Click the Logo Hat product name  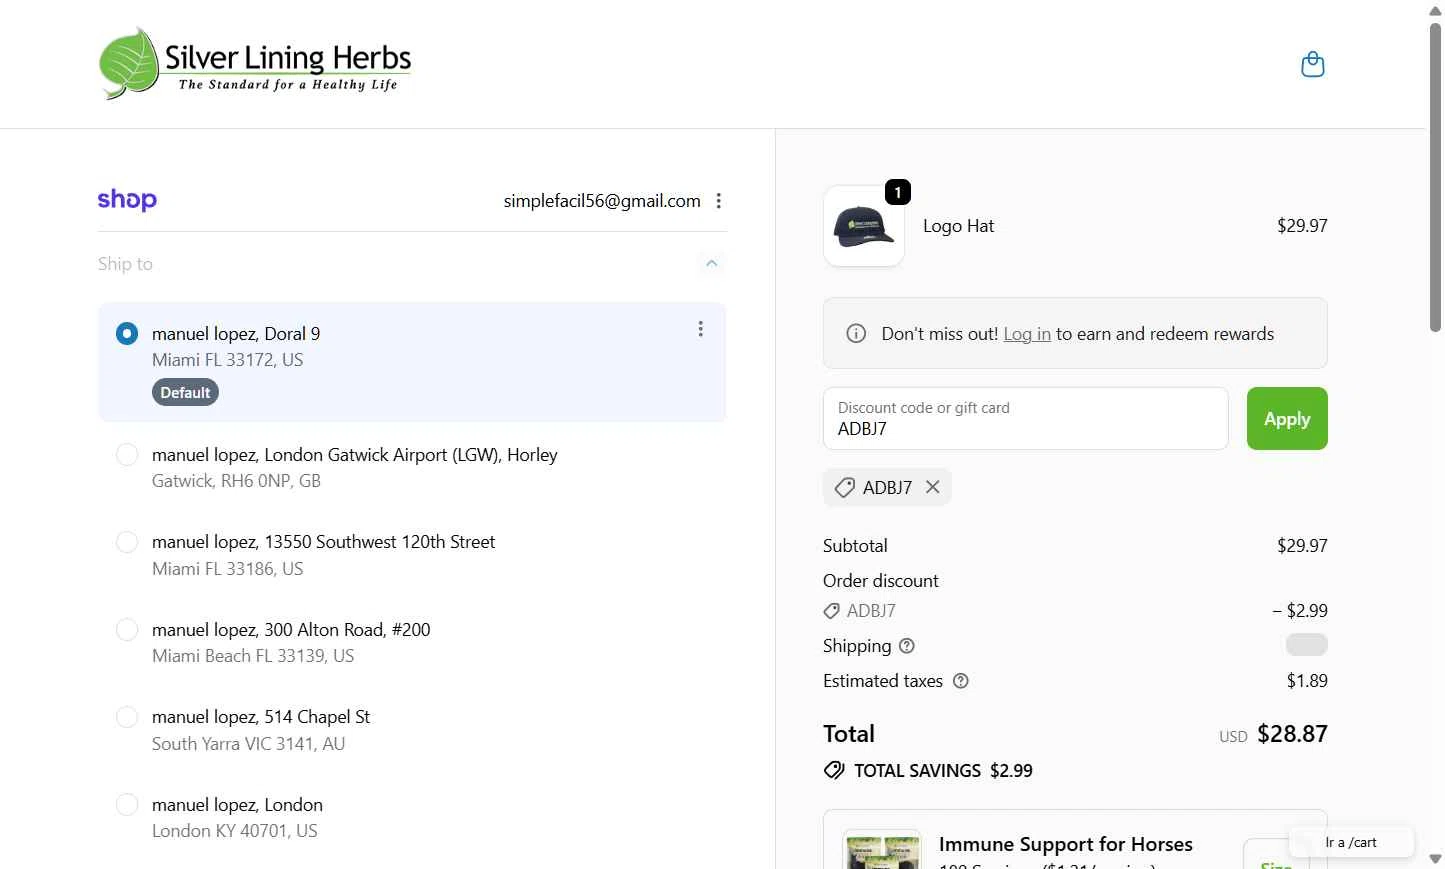click(x=958, y=226)
